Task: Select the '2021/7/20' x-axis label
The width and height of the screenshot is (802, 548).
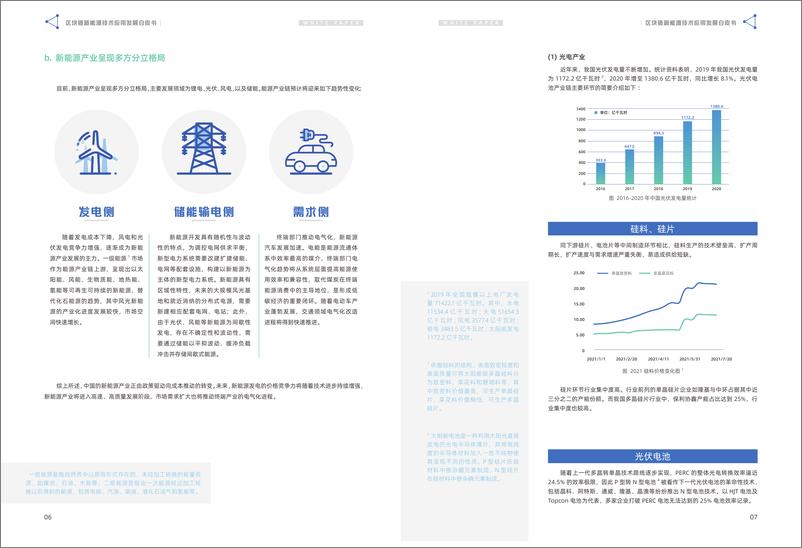Action: [x=721, y=359]
